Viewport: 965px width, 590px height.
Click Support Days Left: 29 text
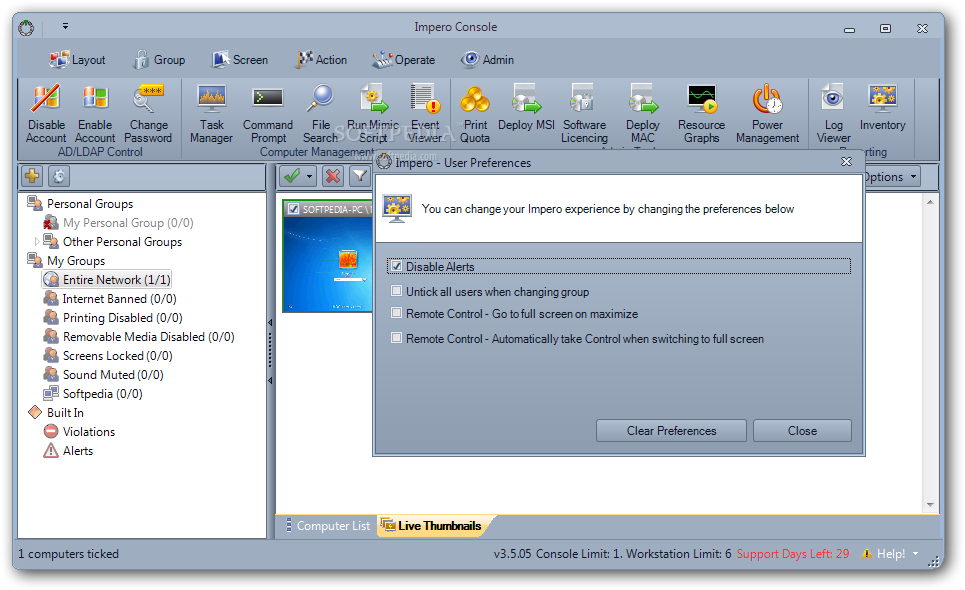pyautogui.click(x=793, y=554)
